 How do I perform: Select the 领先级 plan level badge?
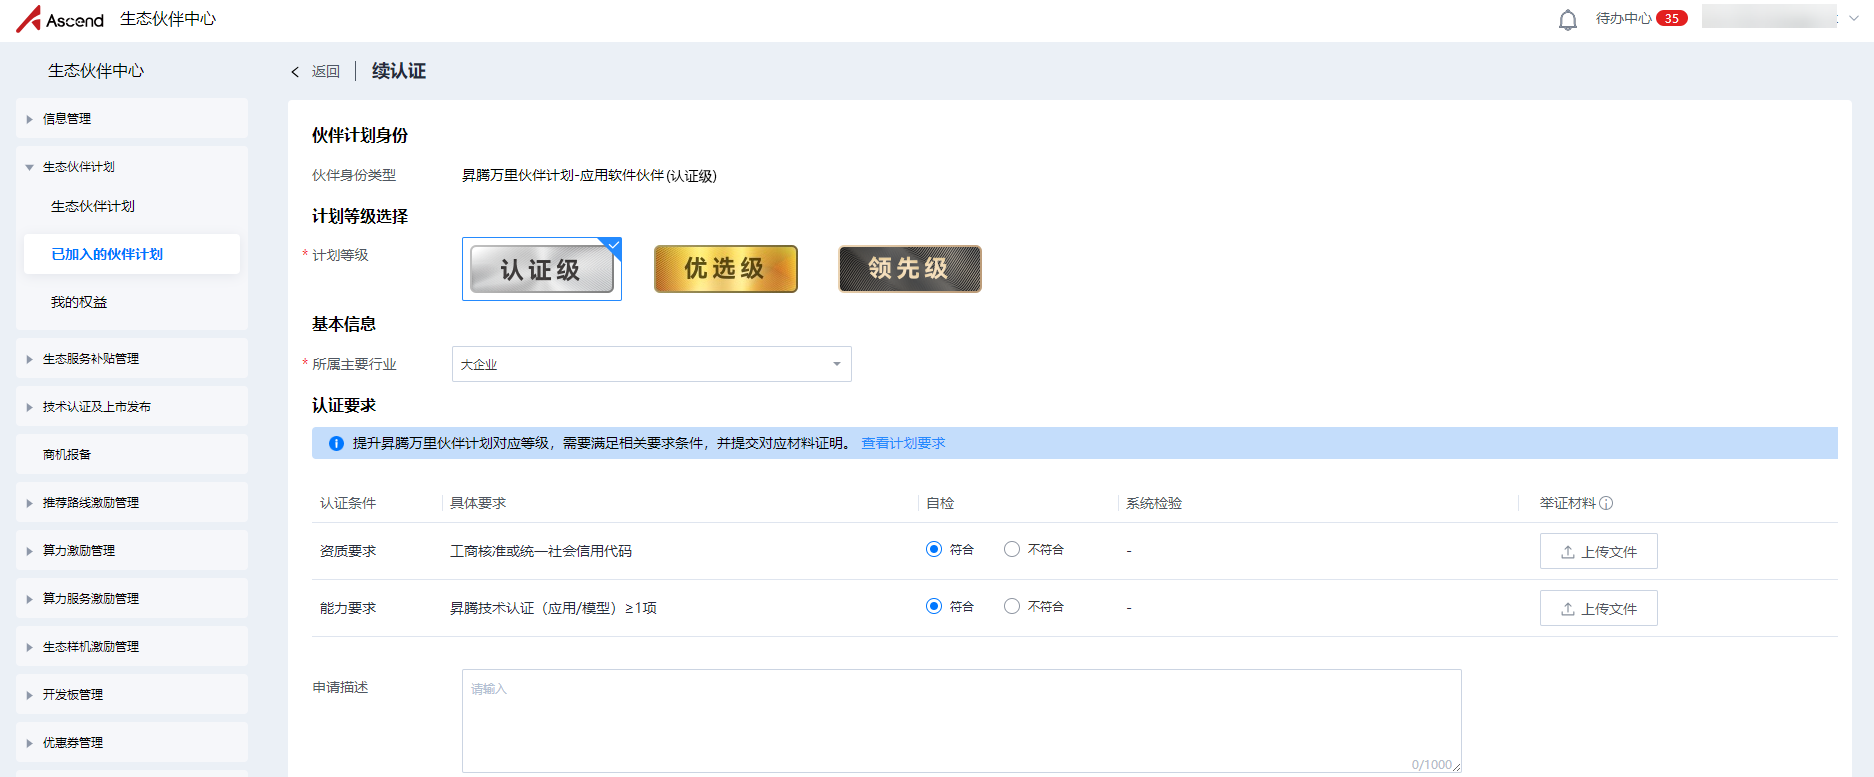pos(910,269)
